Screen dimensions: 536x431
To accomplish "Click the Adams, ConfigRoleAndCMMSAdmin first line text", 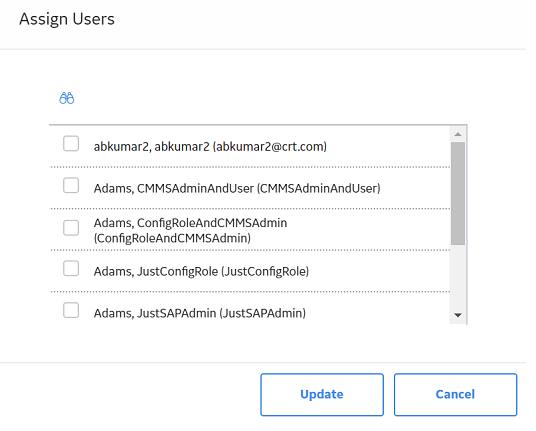I will pyautogui.click(x=190, y=223).
